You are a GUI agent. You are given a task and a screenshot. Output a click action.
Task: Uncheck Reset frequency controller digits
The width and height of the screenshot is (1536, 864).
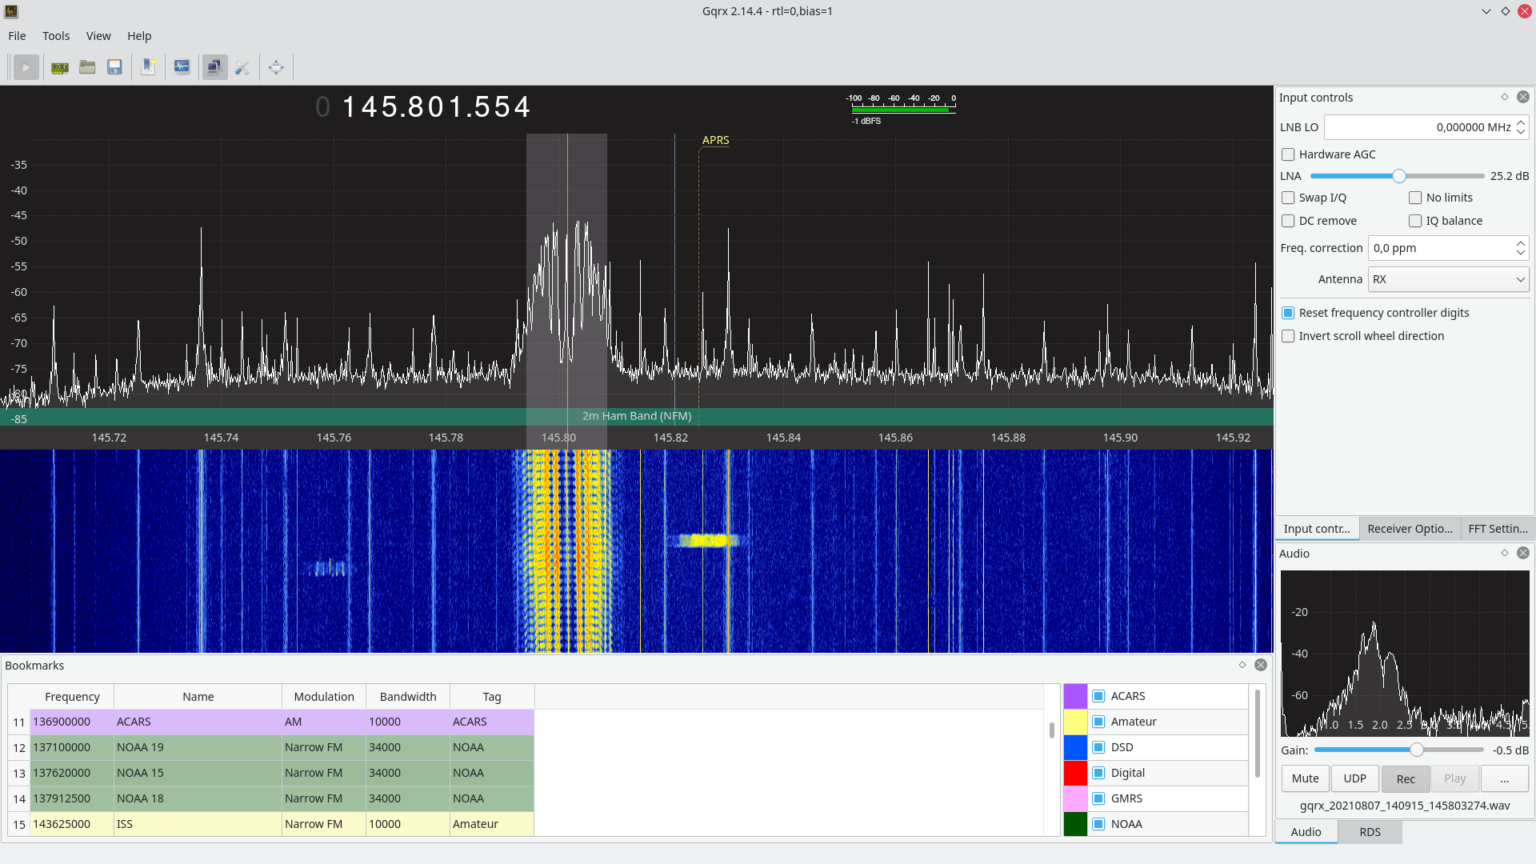(1288, 312)
